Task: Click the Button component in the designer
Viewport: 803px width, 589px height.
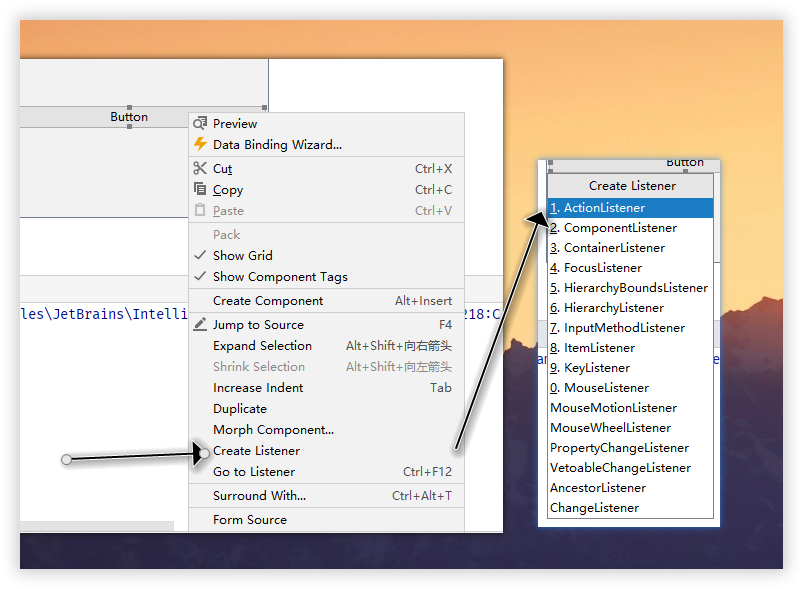Action: click(x=129, y=116)
